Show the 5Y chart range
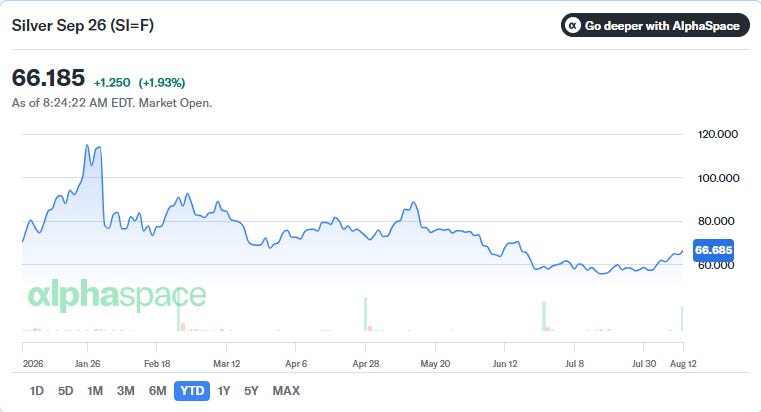This screenshot has width=761, height=412. [251, 391]
